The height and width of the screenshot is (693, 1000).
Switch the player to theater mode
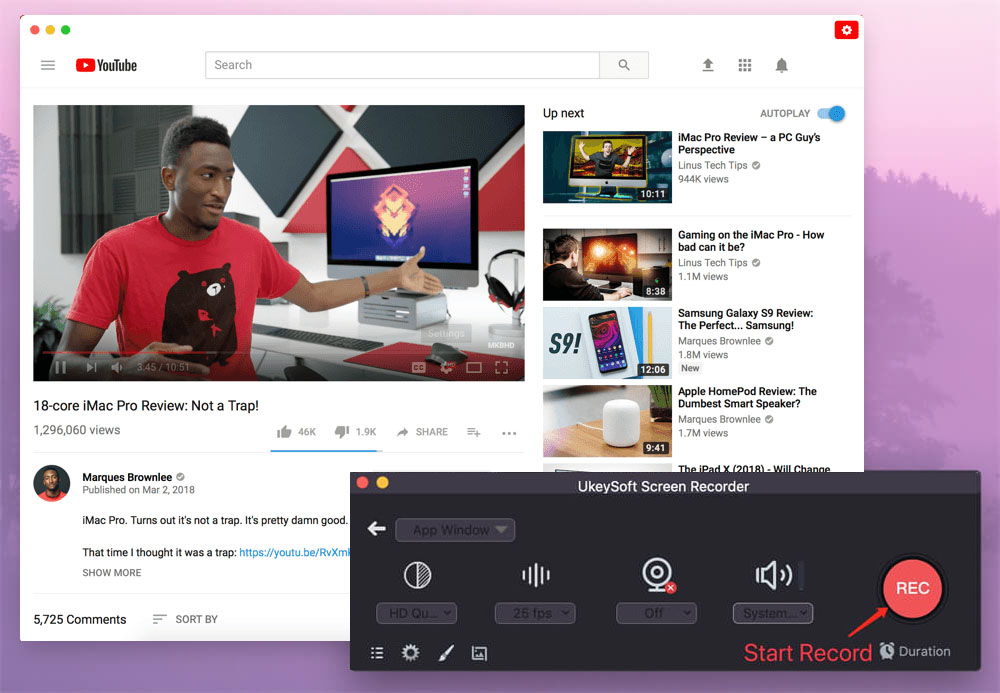tap(474, 367)
